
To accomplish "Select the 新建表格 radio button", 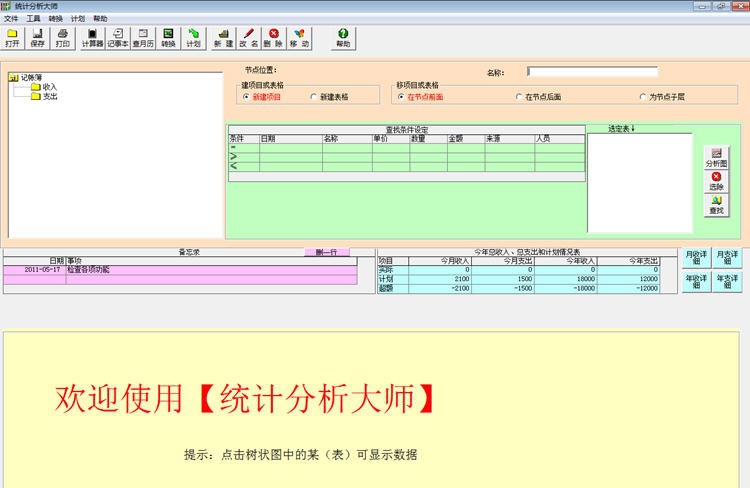I will click(314, 97).
